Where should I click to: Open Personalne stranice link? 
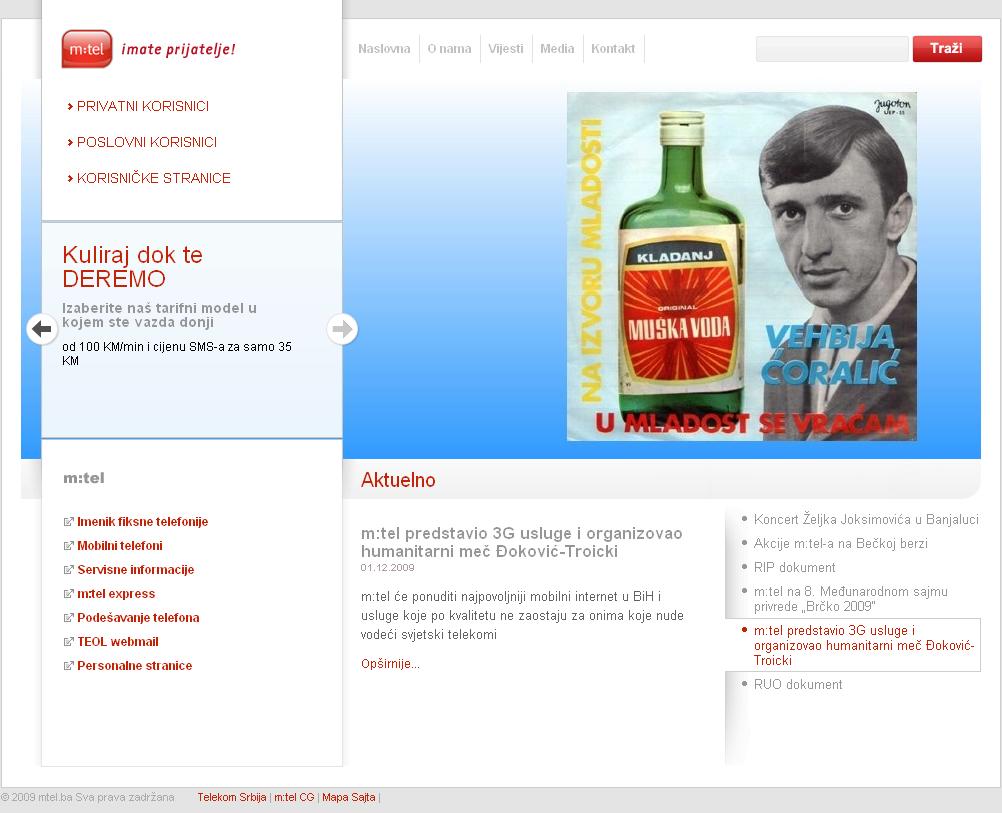pos(135,665)
